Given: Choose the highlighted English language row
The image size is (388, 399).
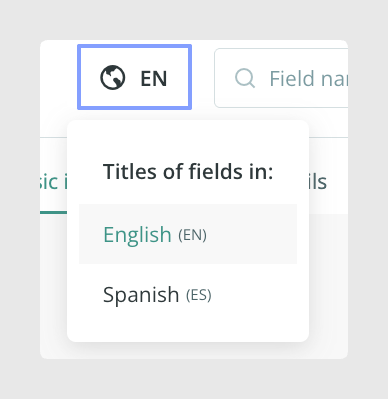Looking at the screenshot, I should coord(188,234).
